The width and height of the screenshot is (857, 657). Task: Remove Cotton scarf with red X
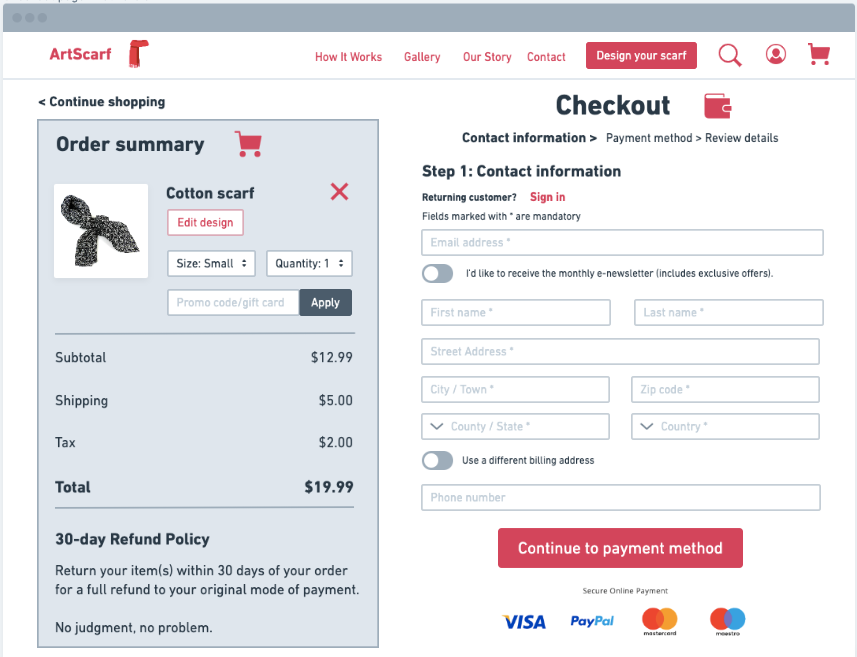coord(339,191)
